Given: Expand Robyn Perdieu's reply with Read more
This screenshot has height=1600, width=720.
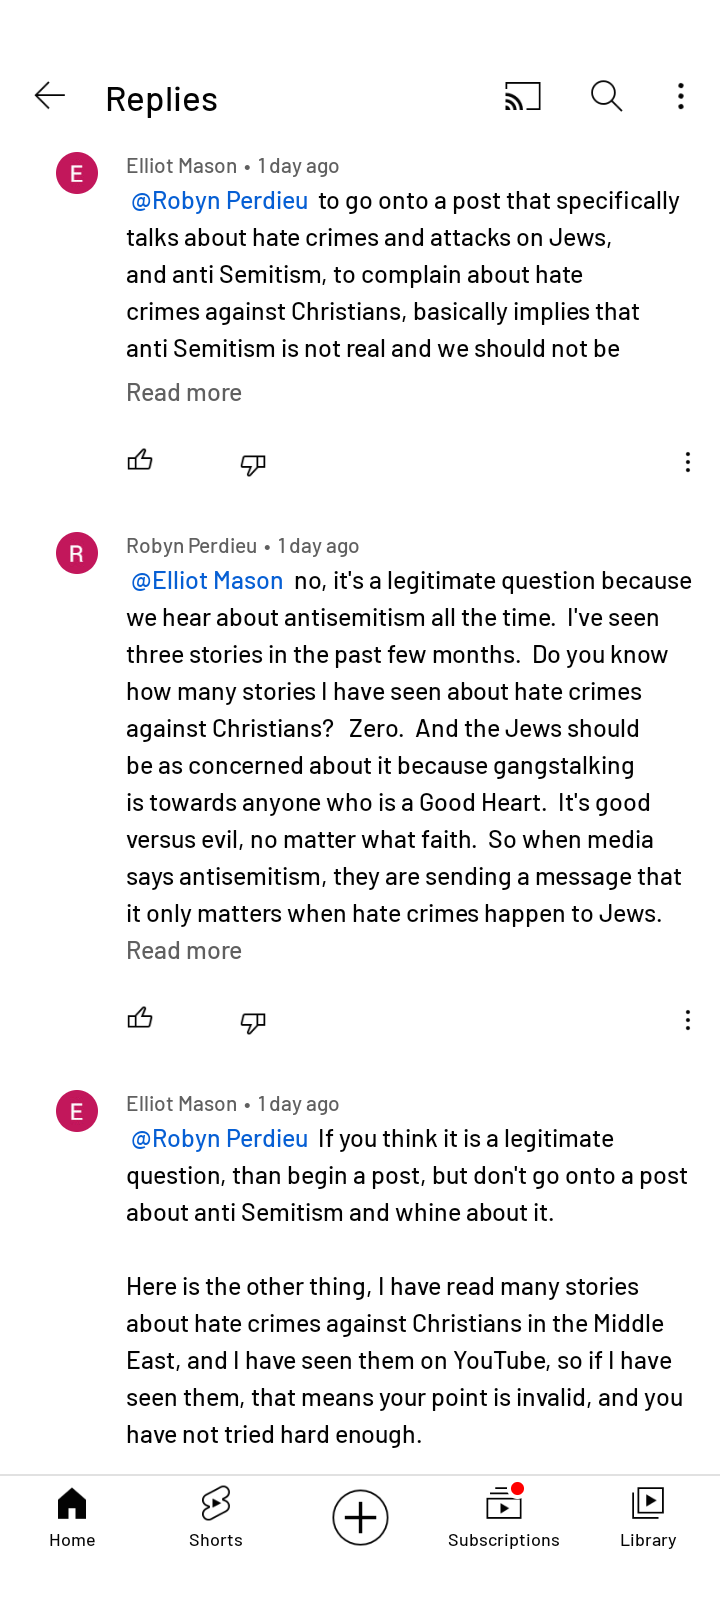Looking at the screenshot, I should point(184,951).
